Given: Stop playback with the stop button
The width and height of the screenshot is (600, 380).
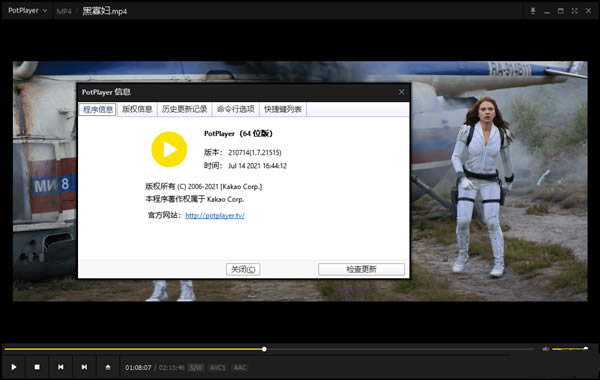Looking at the screenshot, I should coord(37,367).
